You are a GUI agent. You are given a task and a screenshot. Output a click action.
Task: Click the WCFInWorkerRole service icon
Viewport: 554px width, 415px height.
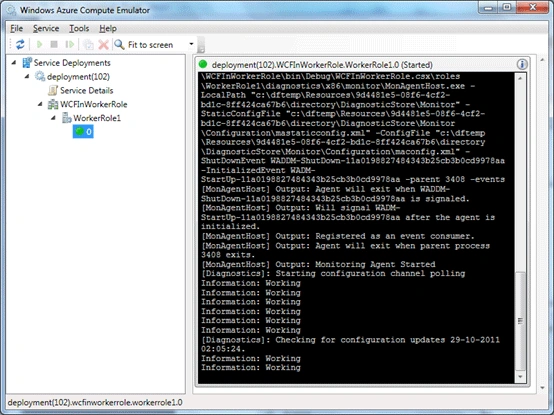(53, 104)
